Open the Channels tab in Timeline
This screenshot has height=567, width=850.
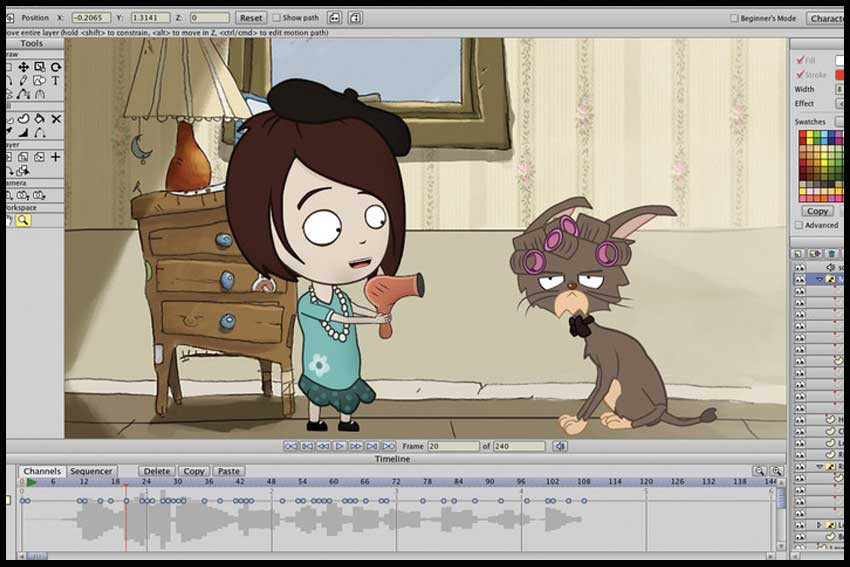[x=43, y=471]
